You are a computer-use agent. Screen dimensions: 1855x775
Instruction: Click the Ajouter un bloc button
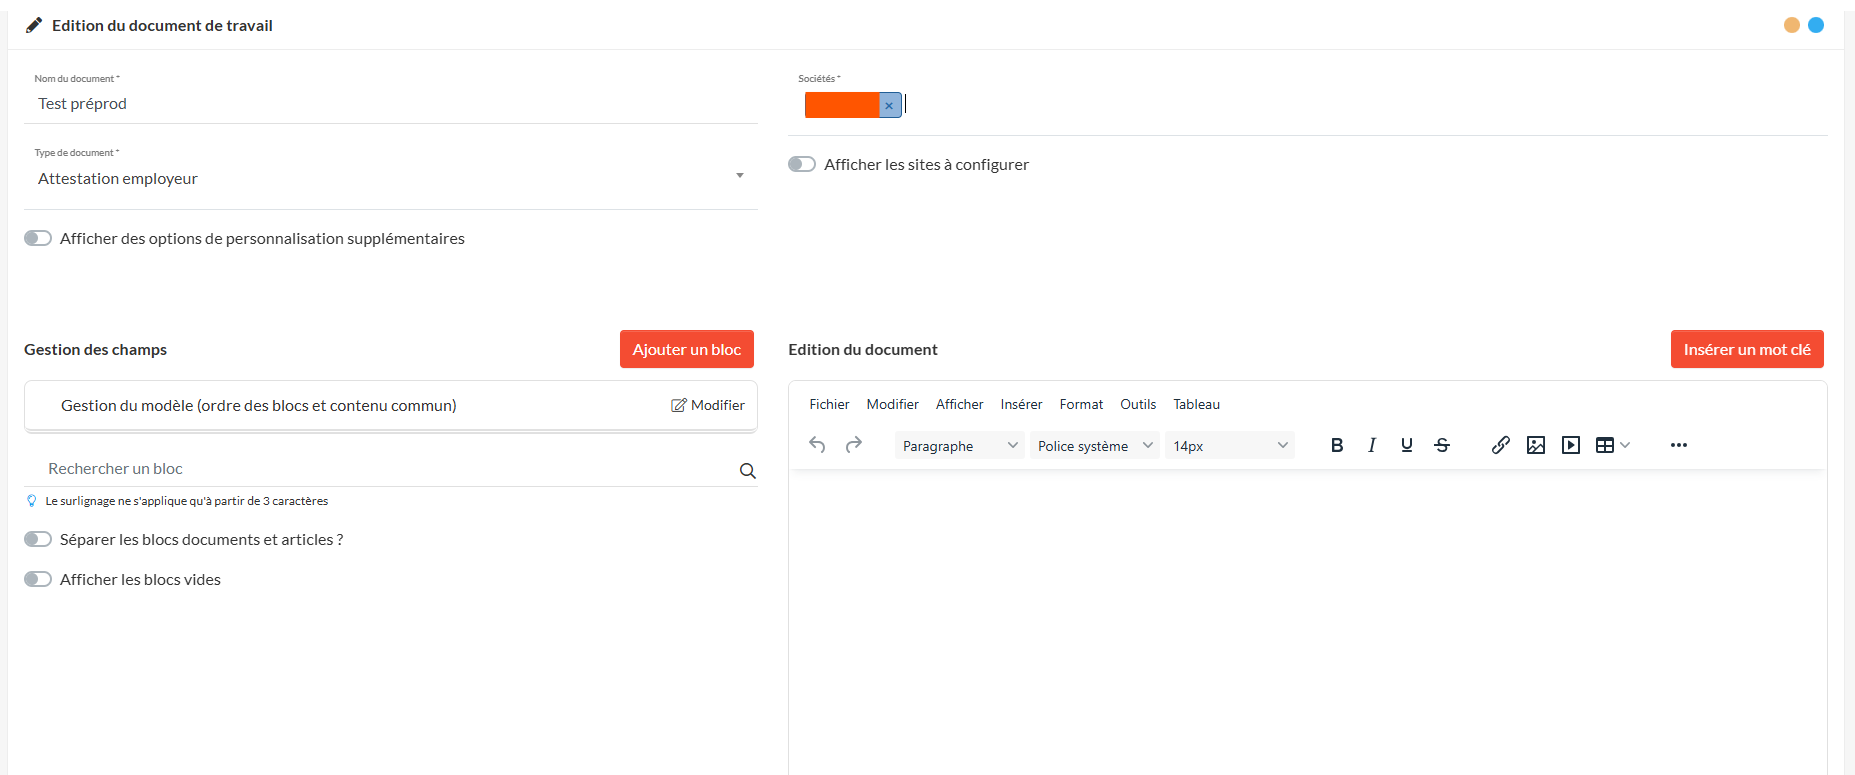686,349
